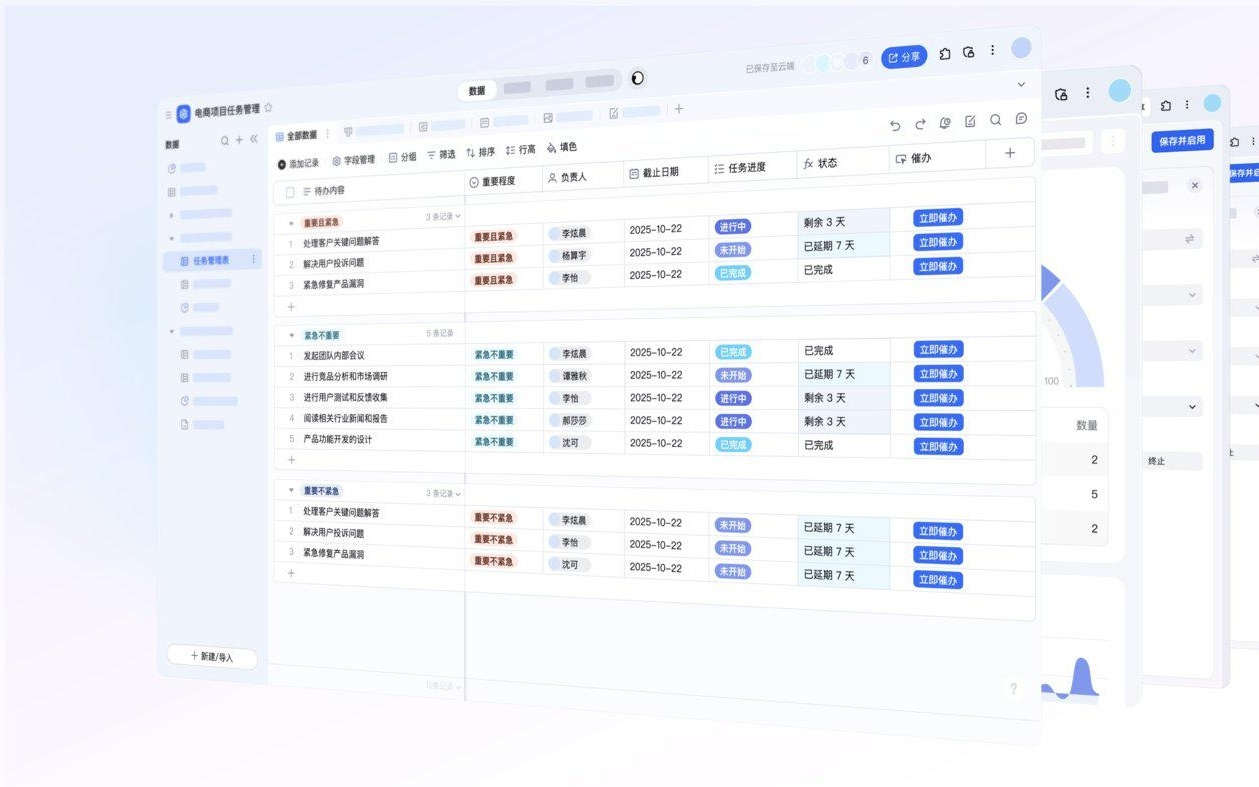Open the 分组 grouping settings
1259x787 pixels.
point(405,156)
